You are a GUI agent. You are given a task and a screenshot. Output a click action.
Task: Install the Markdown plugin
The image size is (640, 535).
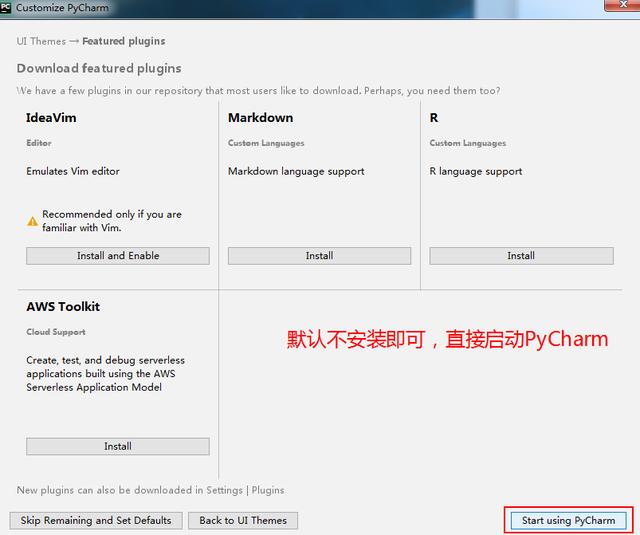pos(319,256)
